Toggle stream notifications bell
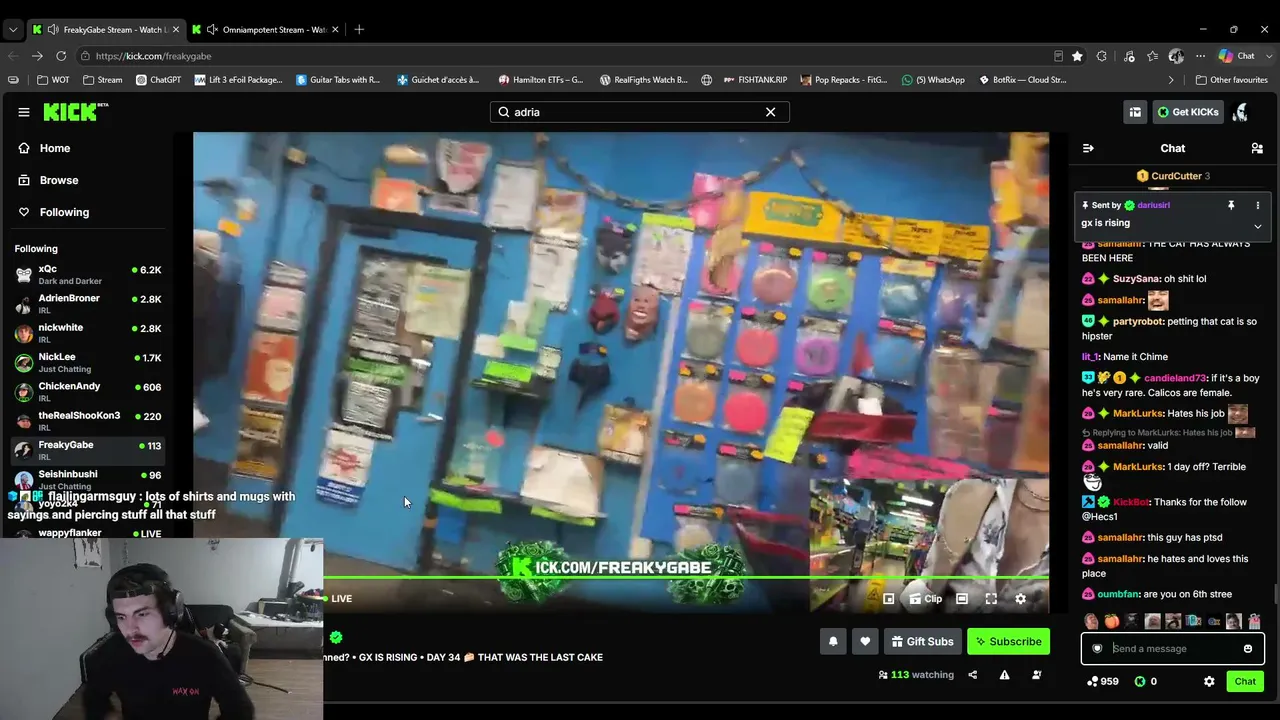 click(833, 642)
